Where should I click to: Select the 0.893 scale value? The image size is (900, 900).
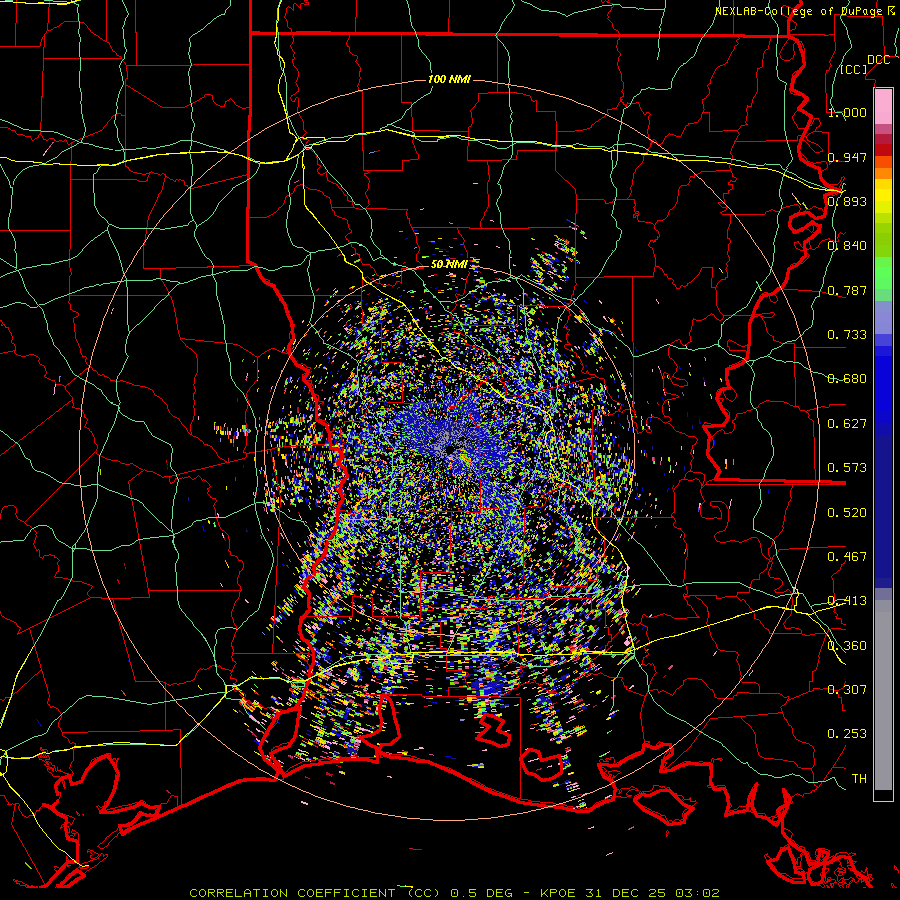[x=847, y=201]
